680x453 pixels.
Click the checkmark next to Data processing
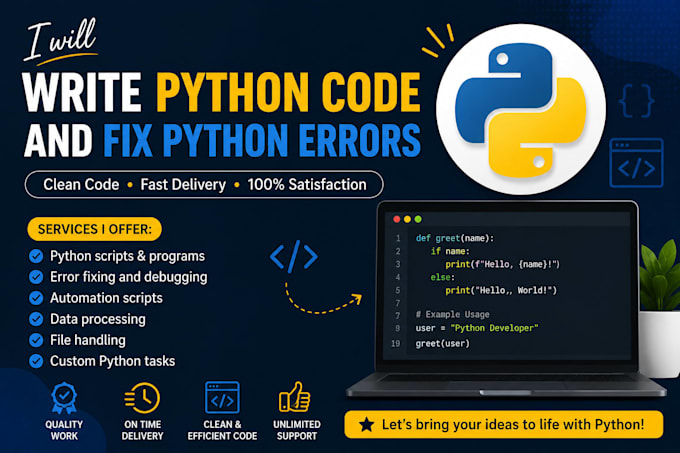36,319
